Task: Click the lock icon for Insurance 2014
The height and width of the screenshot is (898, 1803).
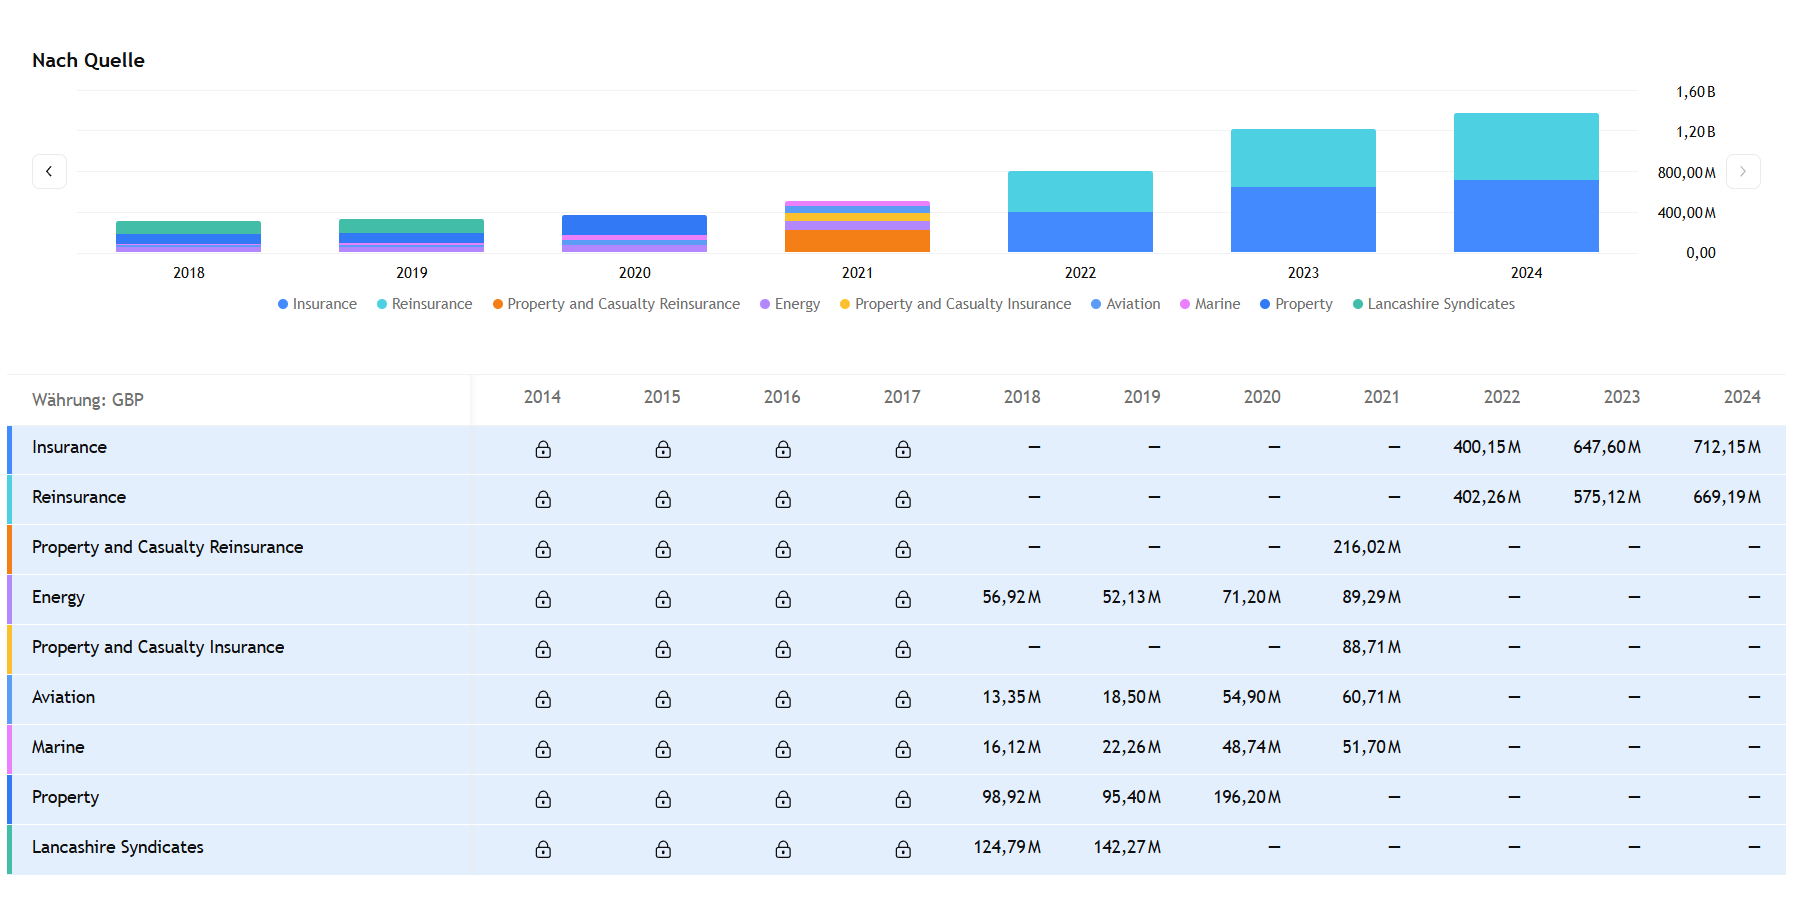Action: click(x=543, y=449)
